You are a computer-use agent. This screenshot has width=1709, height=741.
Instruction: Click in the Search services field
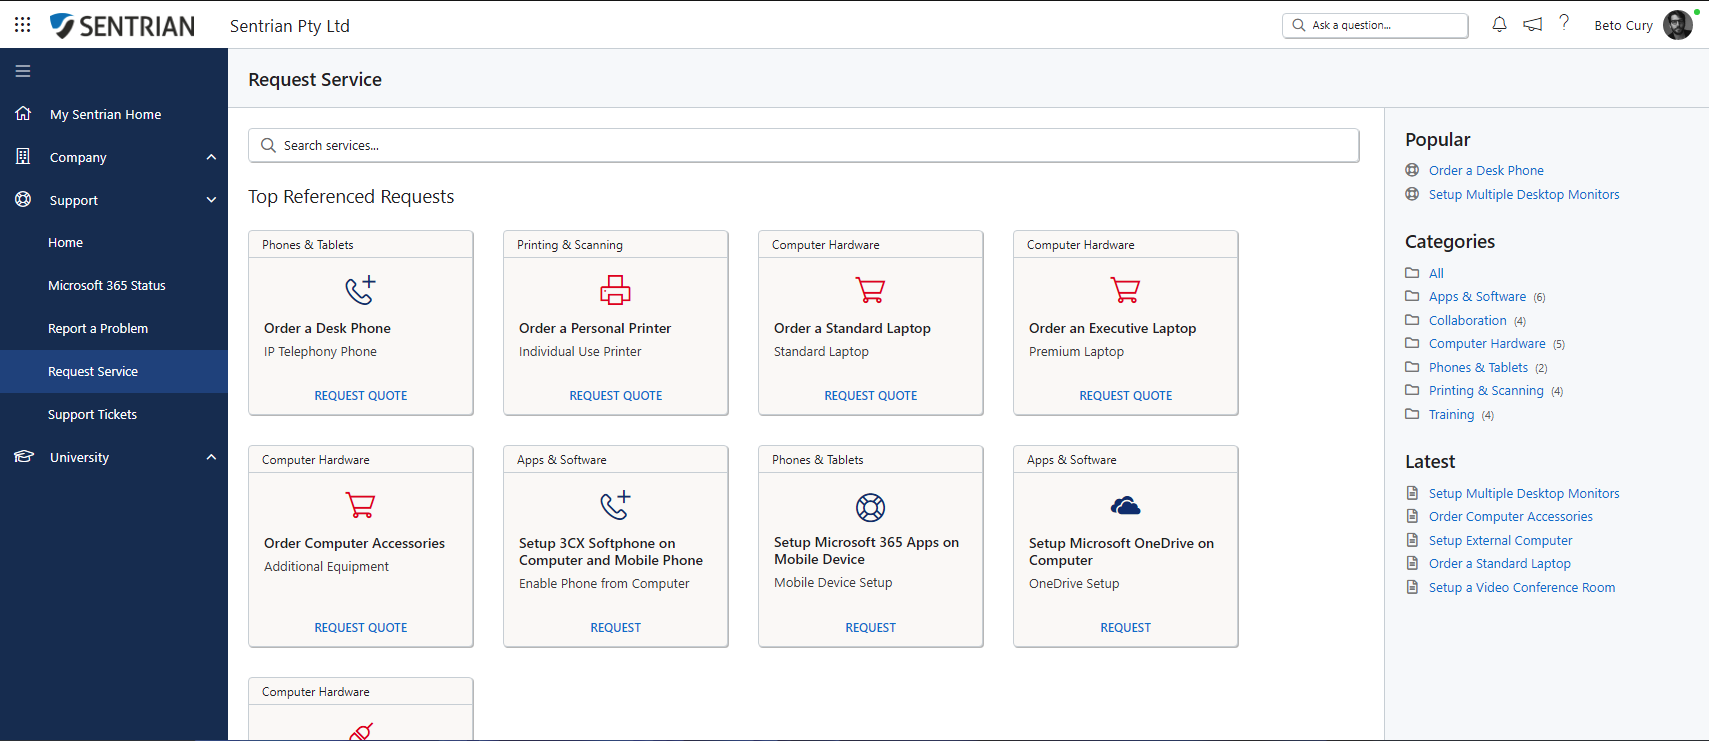click(803, 145)
